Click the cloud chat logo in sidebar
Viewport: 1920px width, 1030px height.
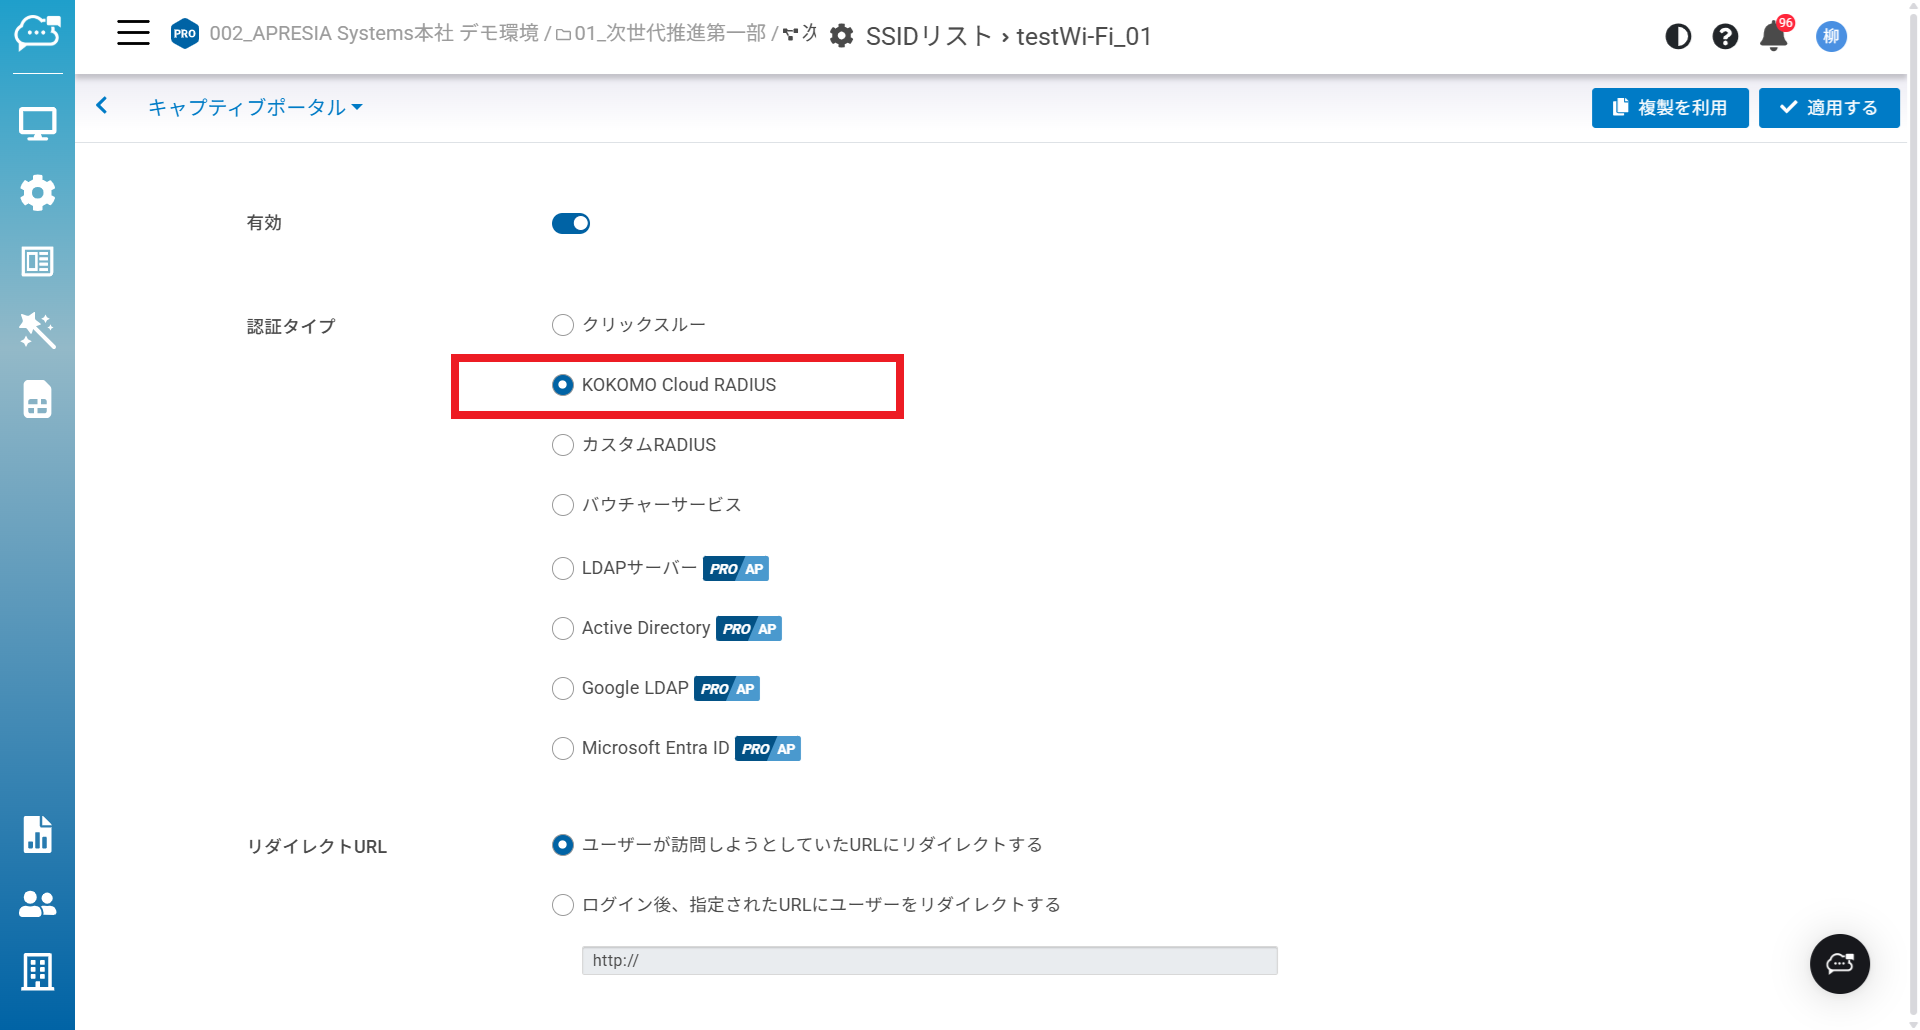click(37, 33)
